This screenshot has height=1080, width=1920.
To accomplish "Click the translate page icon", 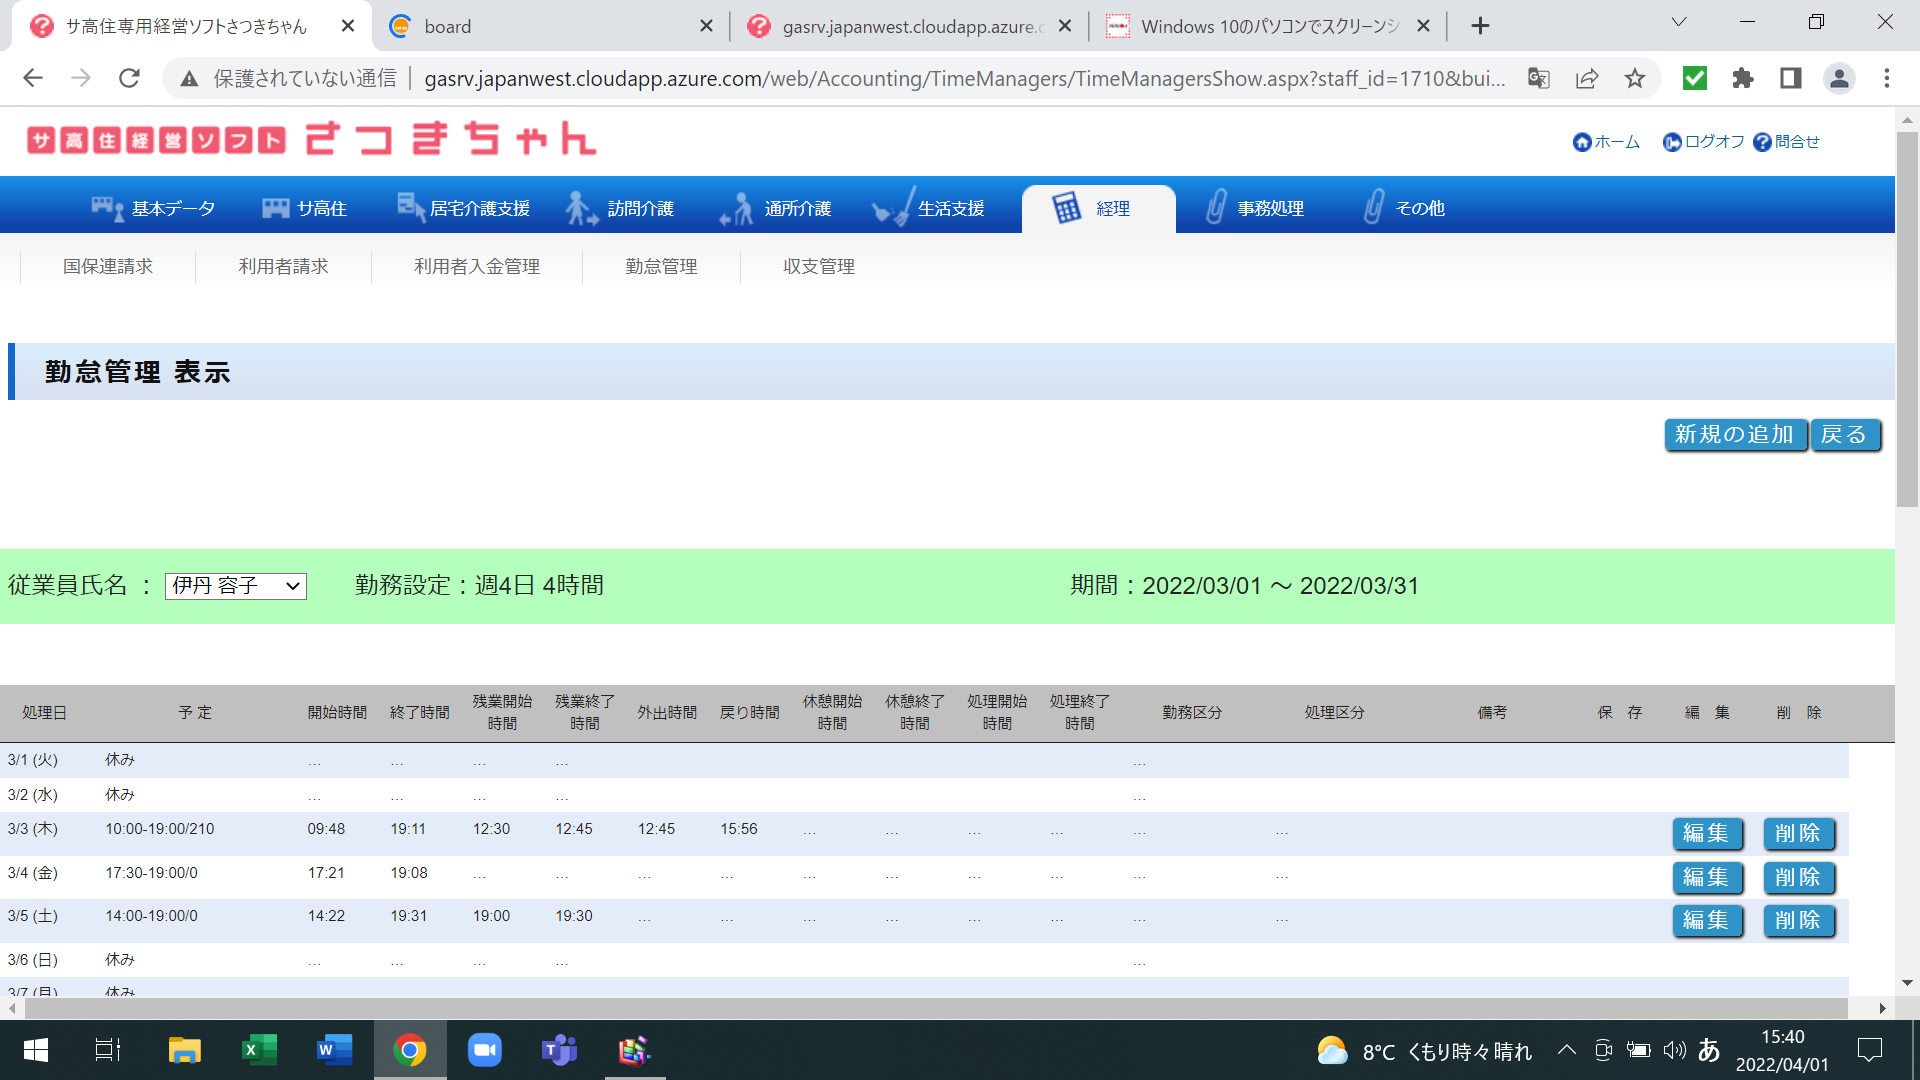I will 1538,78.
